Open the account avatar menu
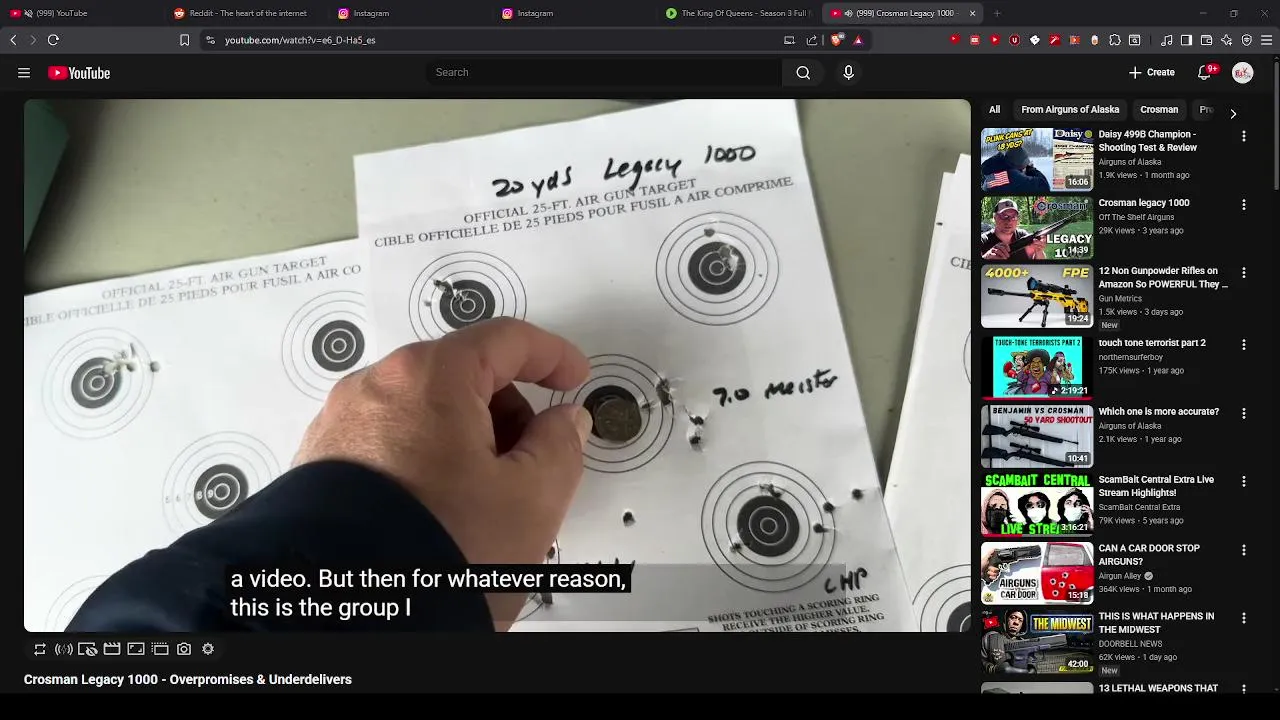 coord(1243,72)
